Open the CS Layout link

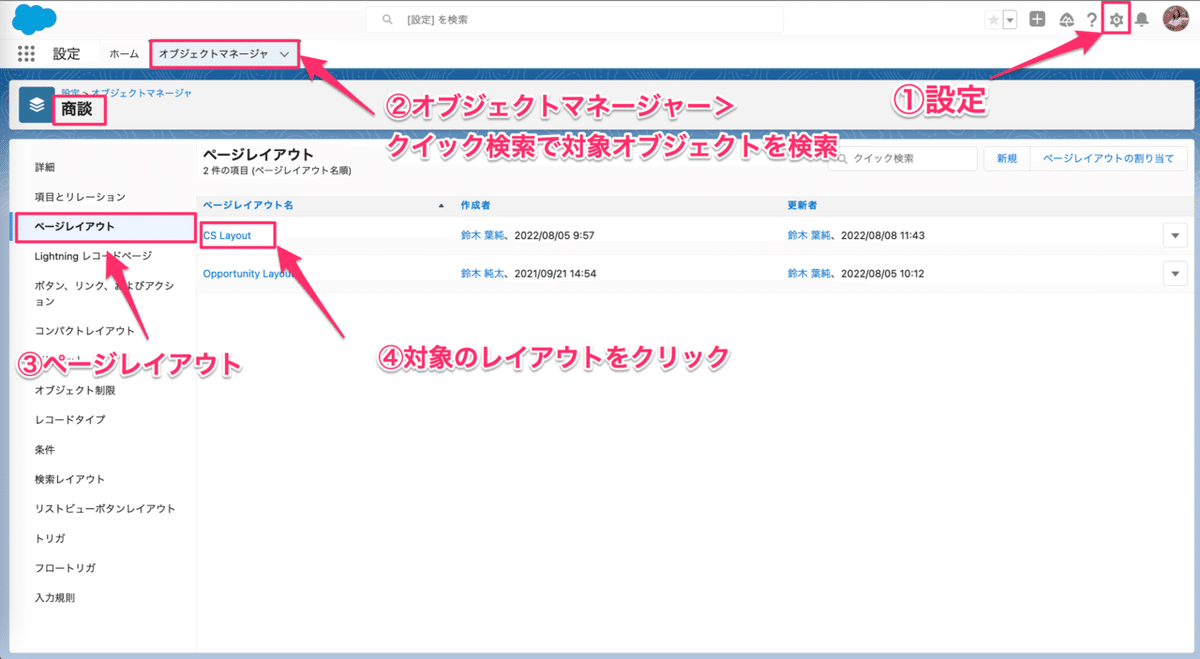tap(226, 235)
